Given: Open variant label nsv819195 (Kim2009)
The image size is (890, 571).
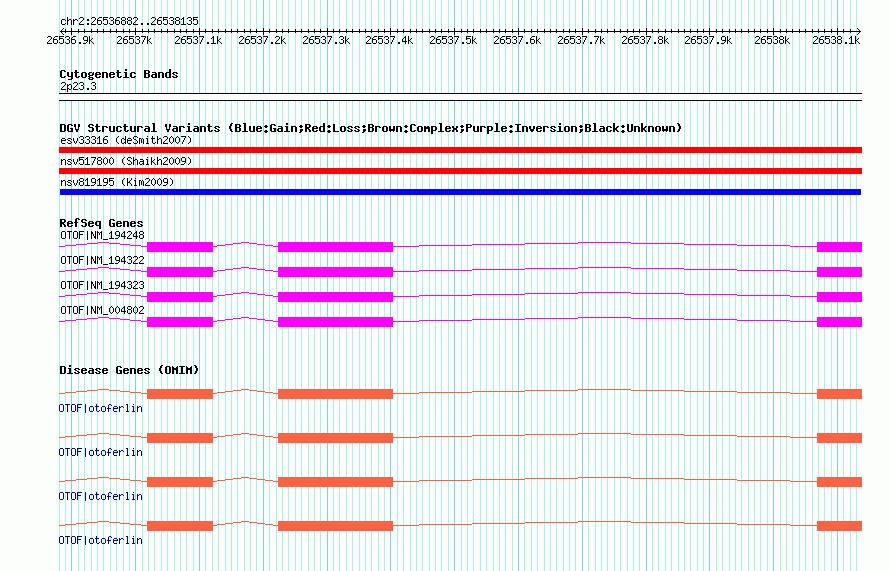Looking at the screenshot, I should pyautogui.click(x=117, y=182).
